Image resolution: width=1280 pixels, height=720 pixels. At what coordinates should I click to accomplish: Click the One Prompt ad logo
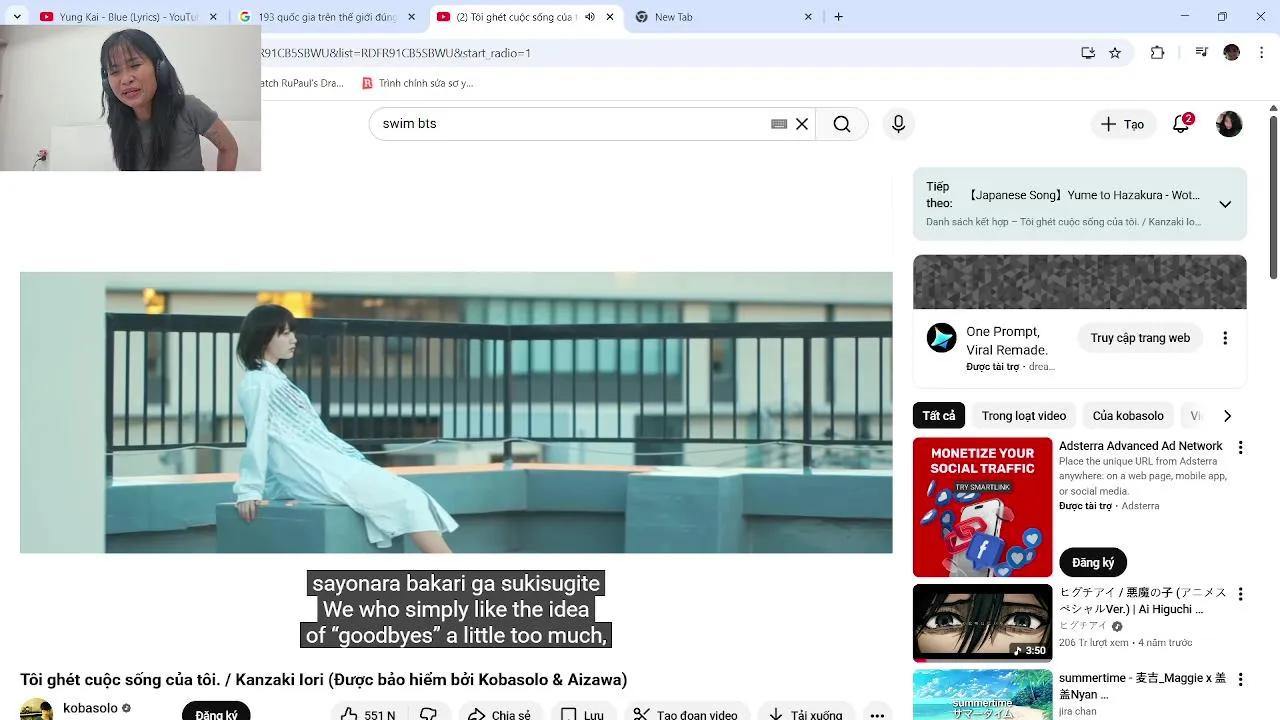[x=941, y=338]
